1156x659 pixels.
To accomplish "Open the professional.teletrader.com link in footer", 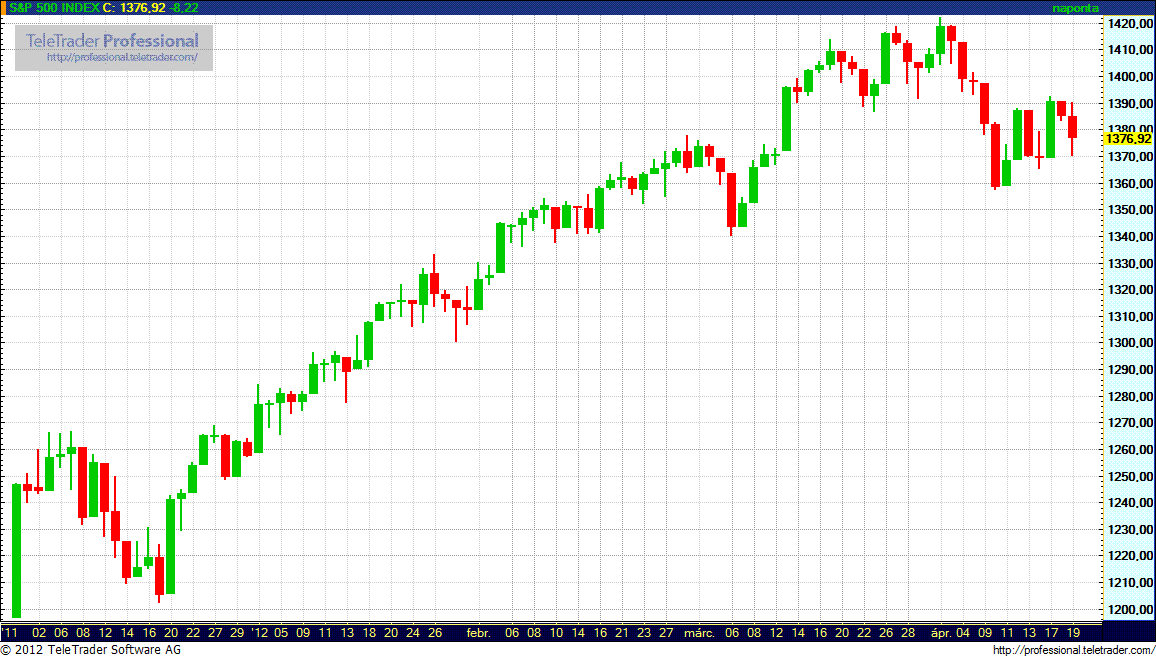I will coord(1074,650).
